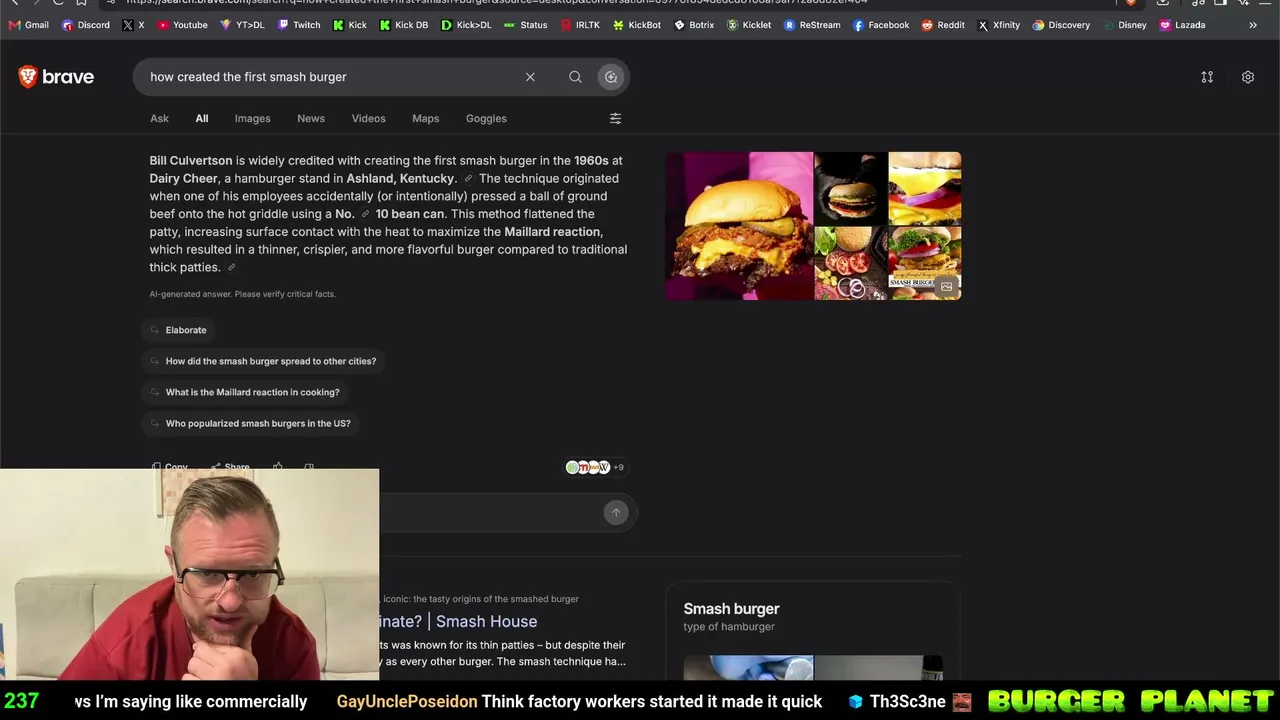1280x720 pixels.
Task: Open the X bookmark
Action: [133, 25]
